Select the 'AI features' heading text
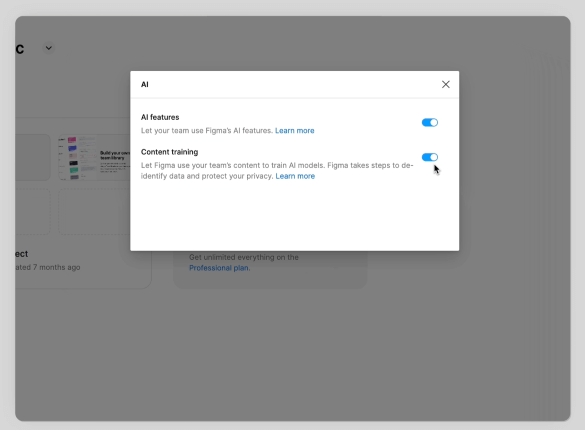This screenshot has width=585, height=430. pos(160,117)
